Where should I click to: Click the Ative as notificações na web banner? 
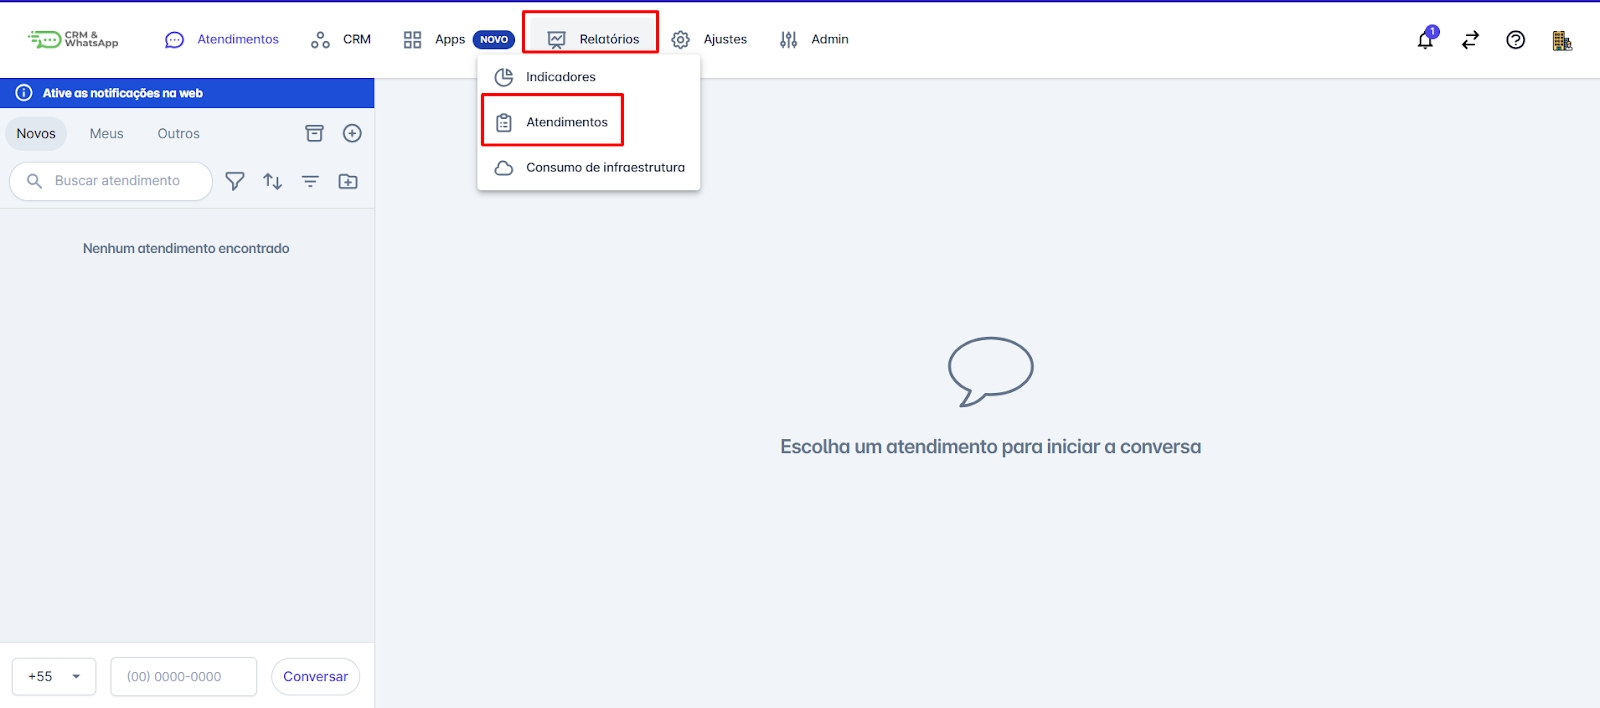(187, 93)
